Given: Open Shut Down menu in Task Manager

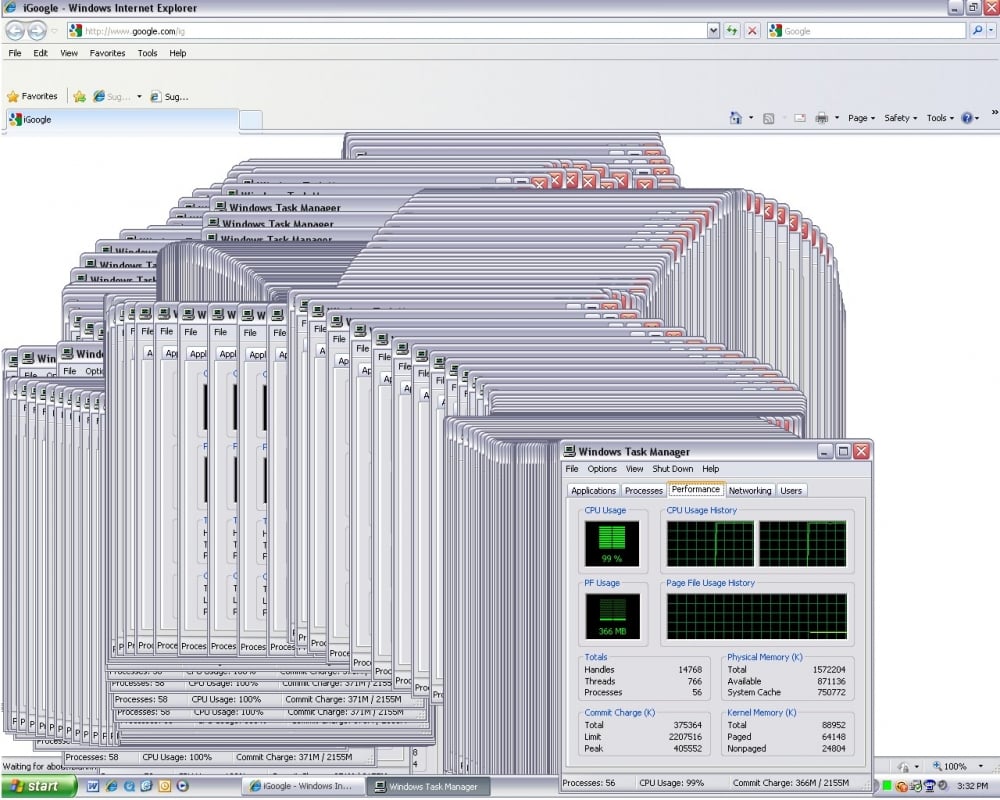Looking at the screenshot, I should pos(673,469).
